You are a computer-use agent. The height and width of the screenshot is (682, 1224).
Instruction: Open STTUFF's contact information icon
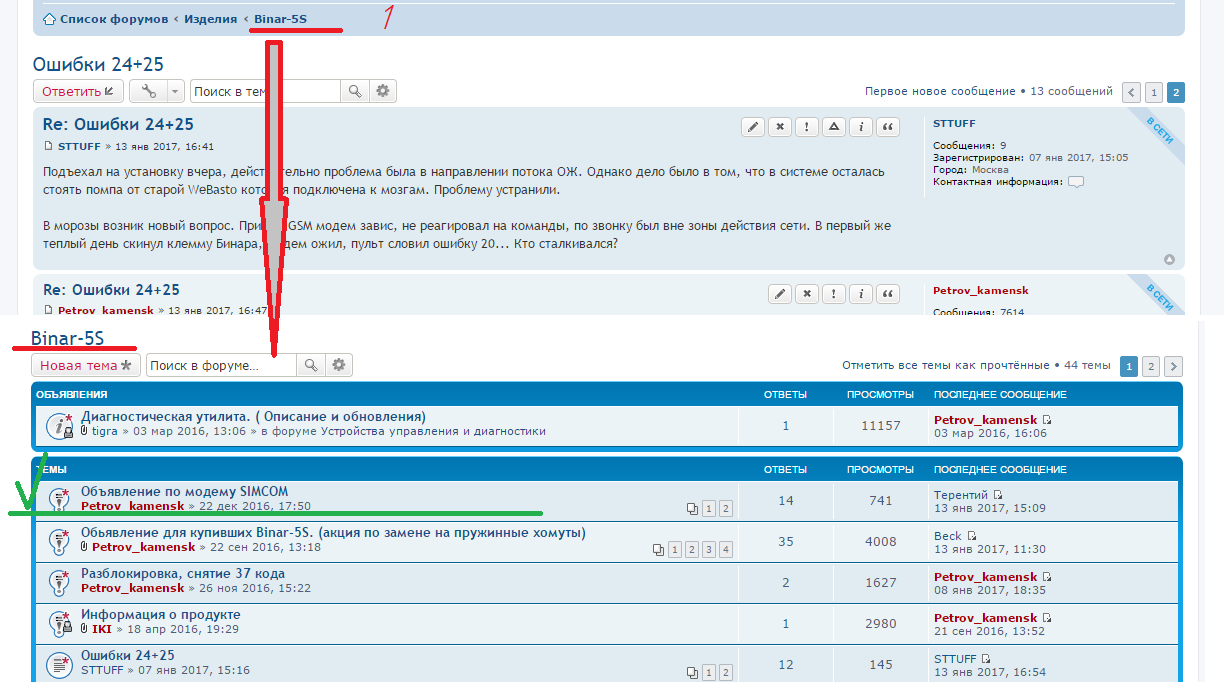click(x=1076, y=182)
